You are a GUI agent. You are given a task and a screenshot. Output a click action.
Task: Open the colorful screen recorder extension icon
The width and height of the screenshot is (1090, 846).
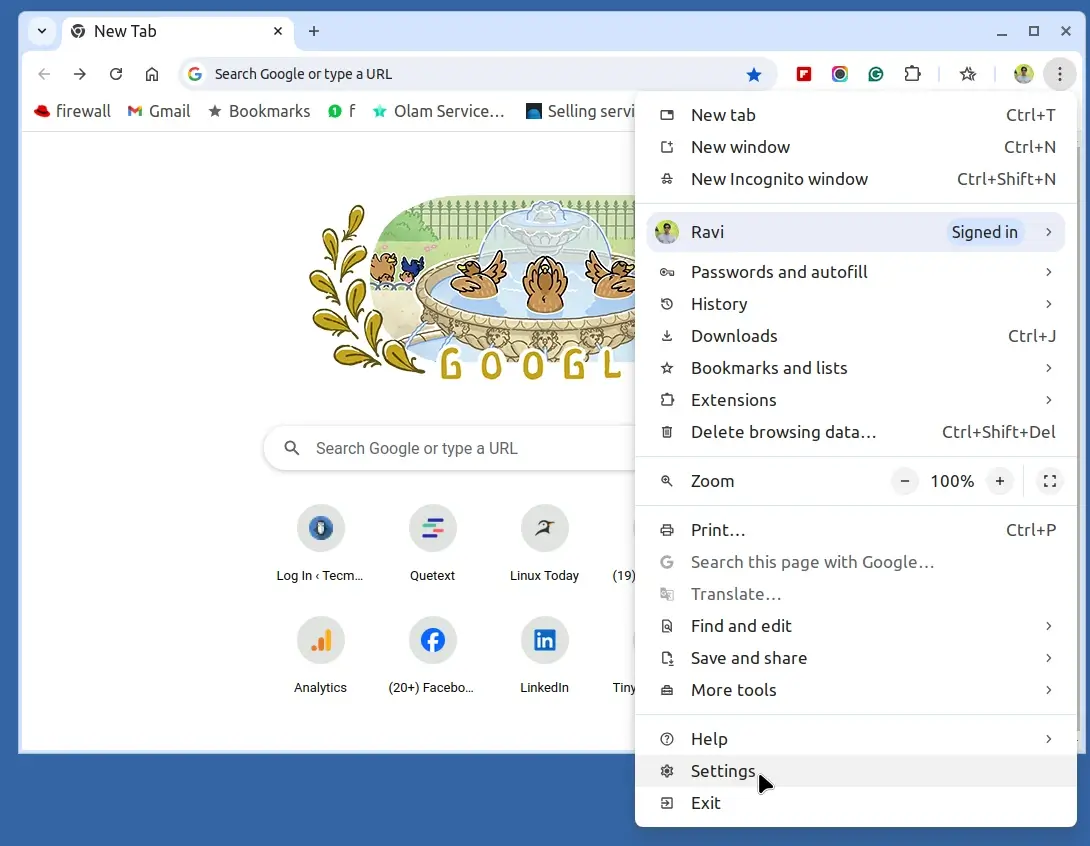840,74
